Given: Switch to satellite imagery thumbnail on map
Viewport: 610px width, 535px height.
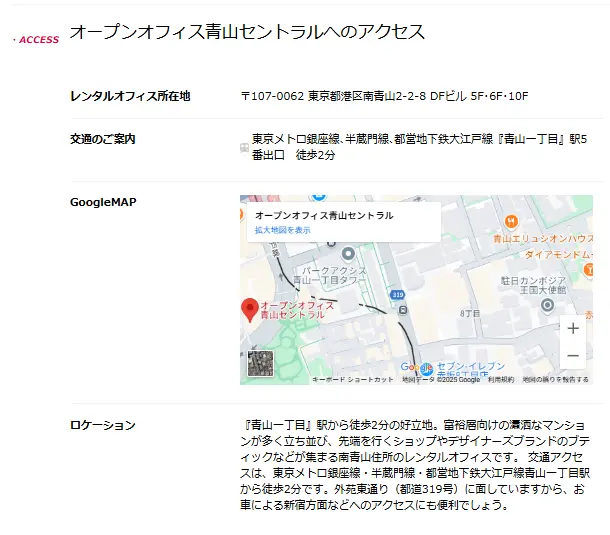Looking at the screenshot, I should [x=260, y=363].
